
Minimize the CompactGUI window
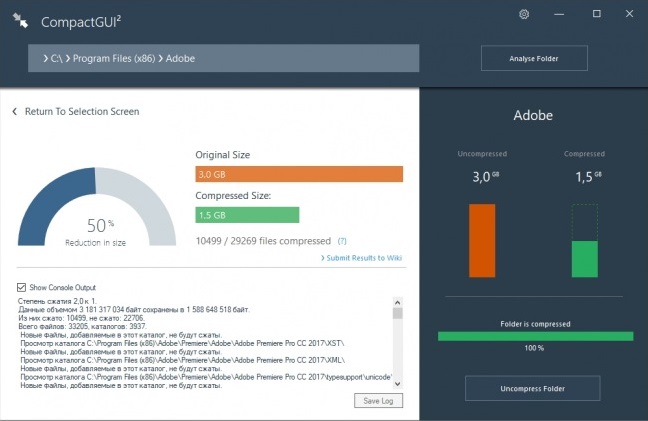[561, 14]
